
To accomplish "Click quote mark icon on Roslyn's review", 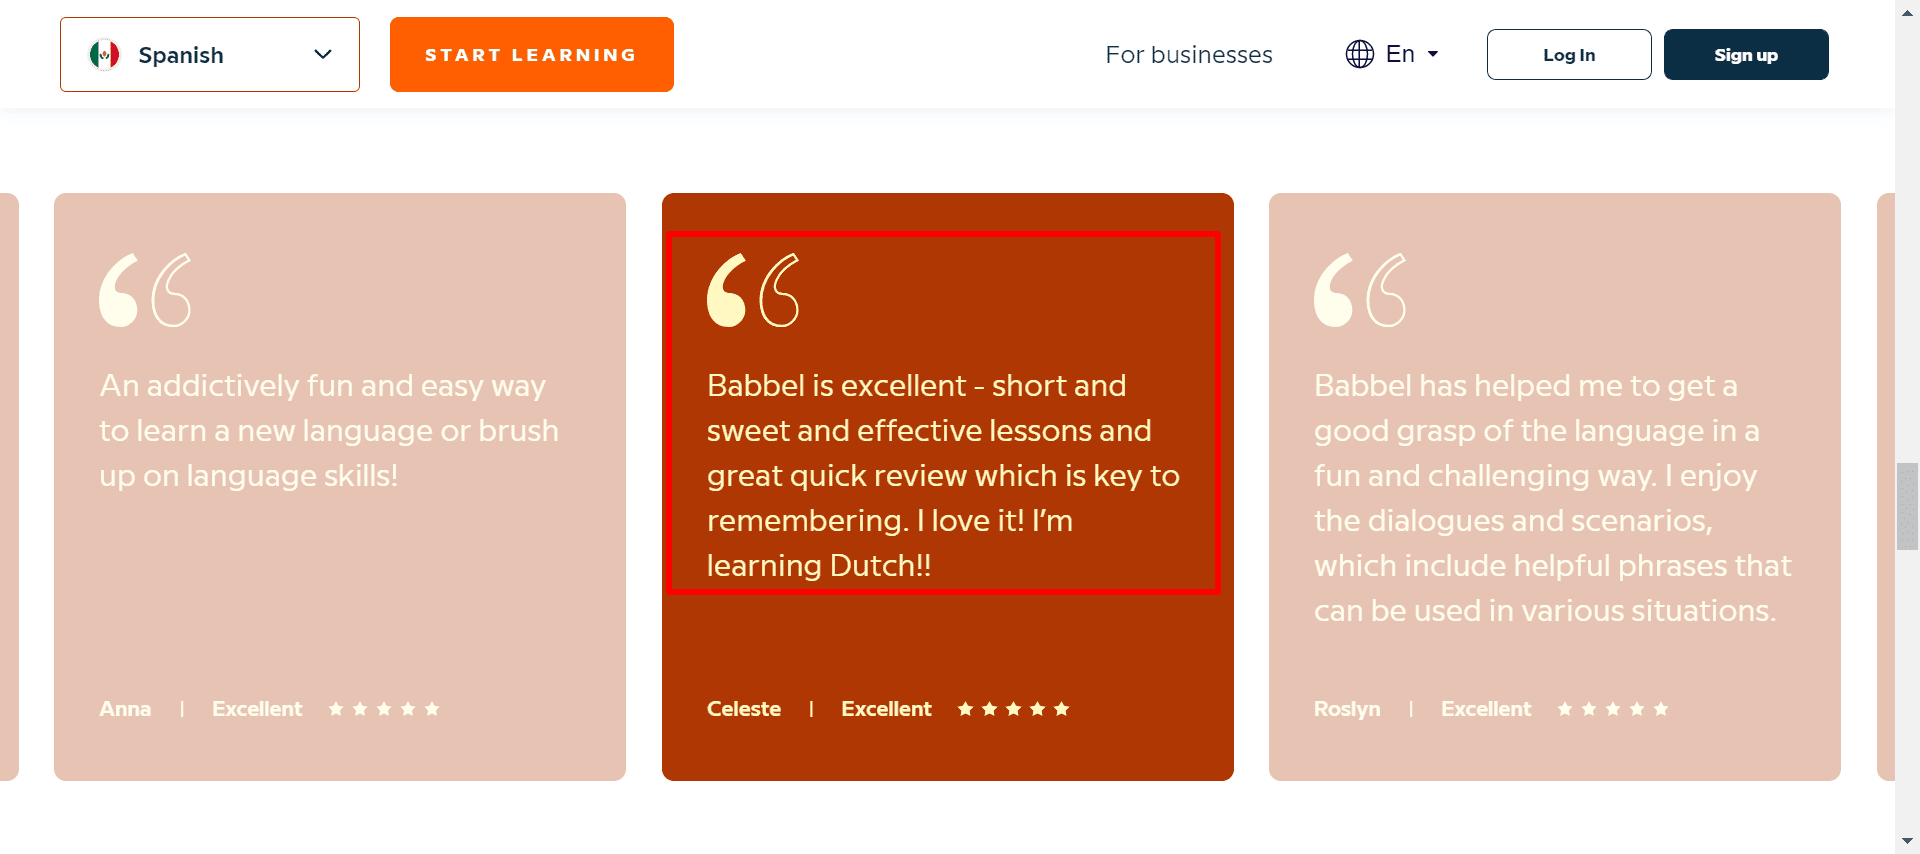I will (x=1360, y=290).
